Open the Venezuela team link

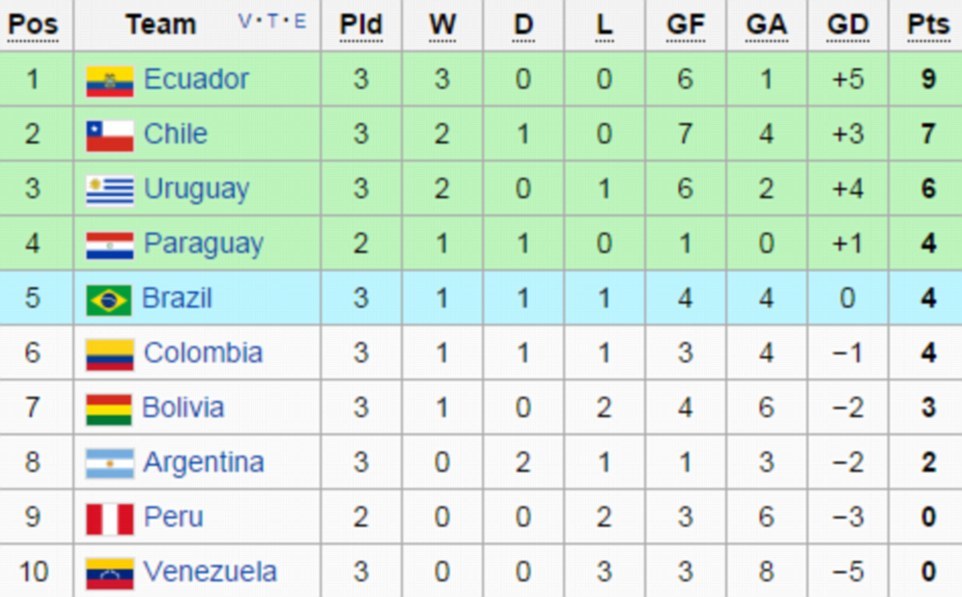210,572
